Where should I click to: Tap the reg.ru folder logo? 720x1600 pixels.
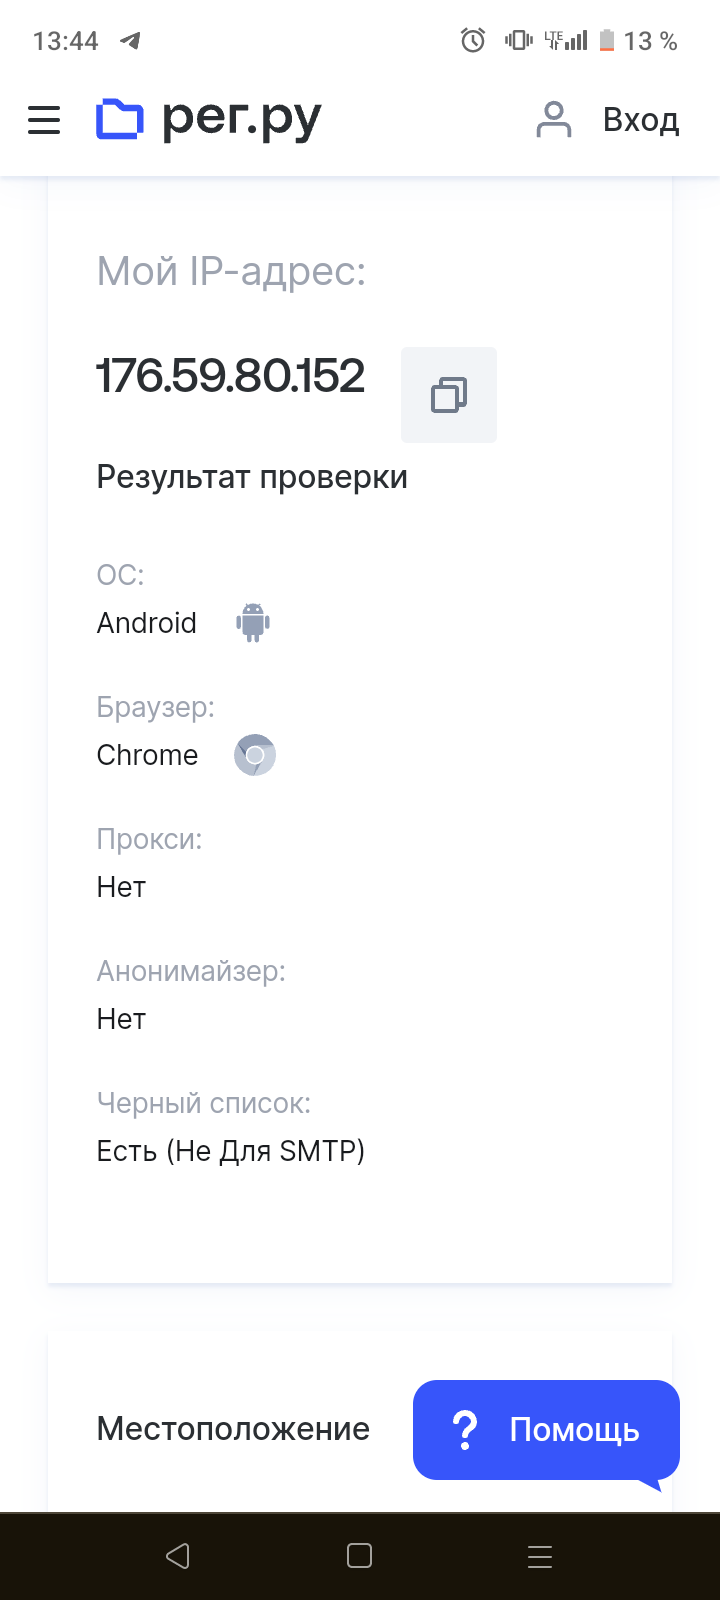pos(120,120)
